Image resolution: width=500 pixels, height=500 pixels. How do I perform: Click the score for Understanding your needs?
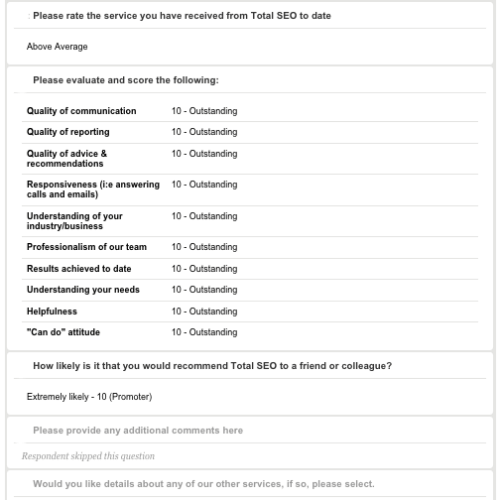coord(204,290)
